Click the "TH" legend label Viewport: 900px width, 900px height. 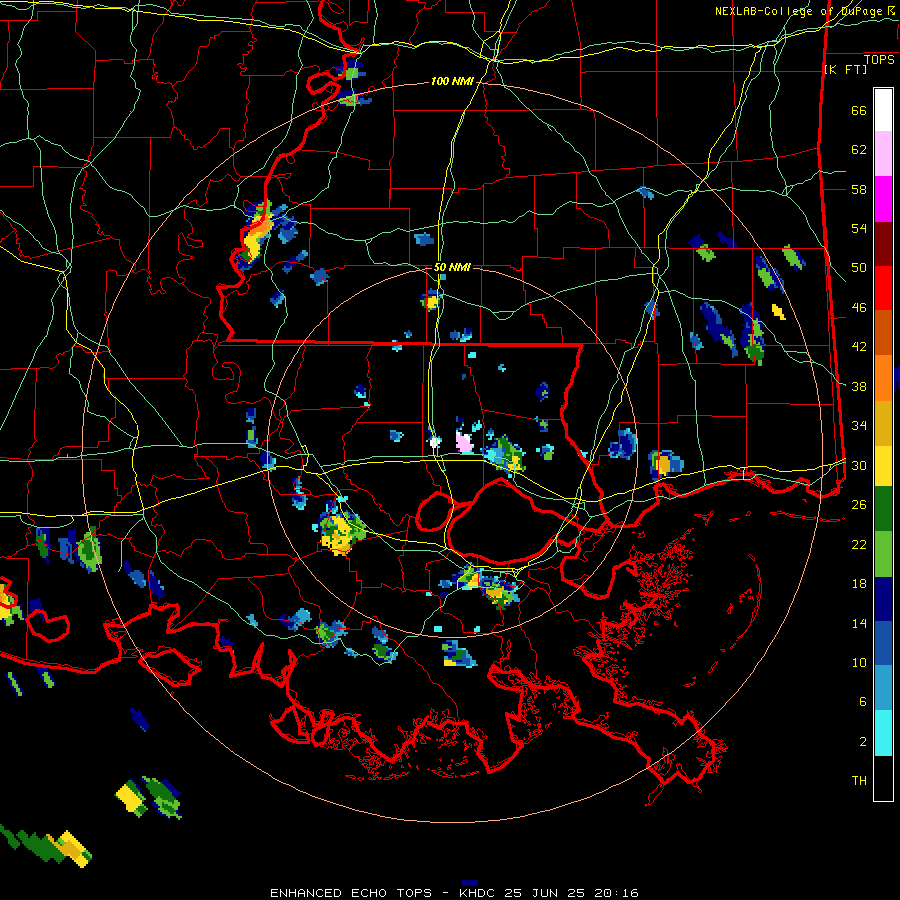tap(859, 781)
